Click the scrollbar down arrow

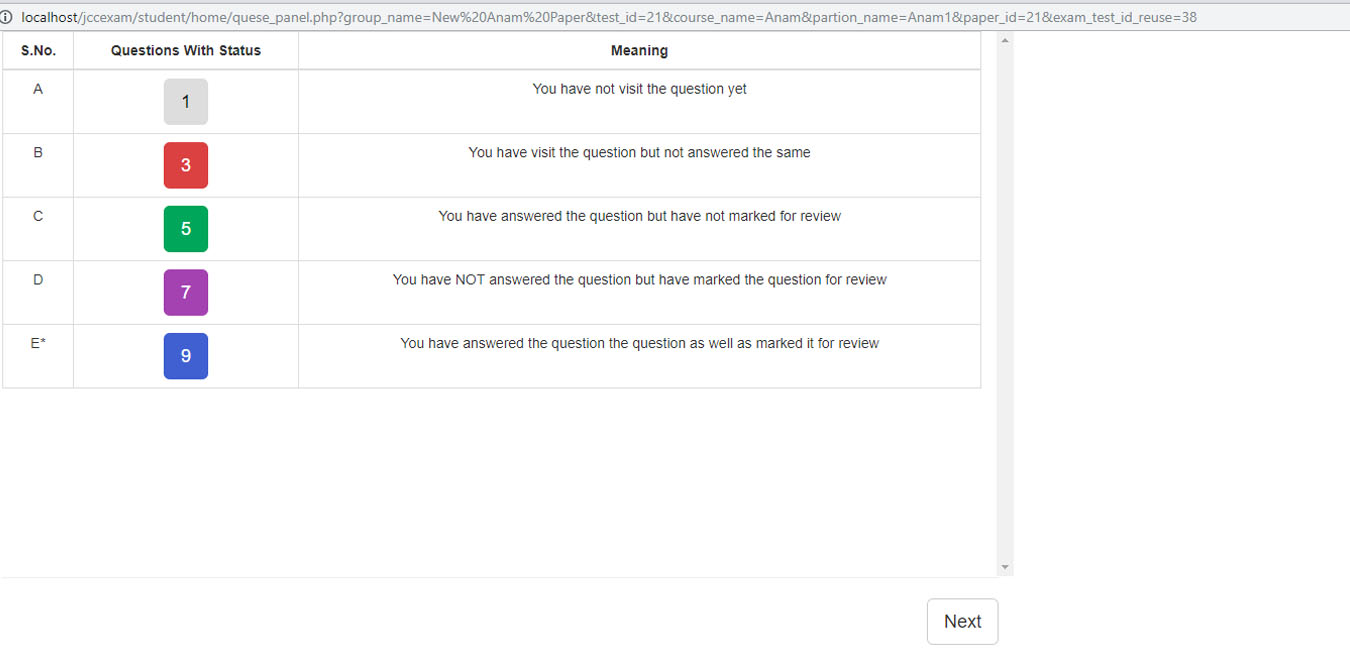tap(1005, 567)
